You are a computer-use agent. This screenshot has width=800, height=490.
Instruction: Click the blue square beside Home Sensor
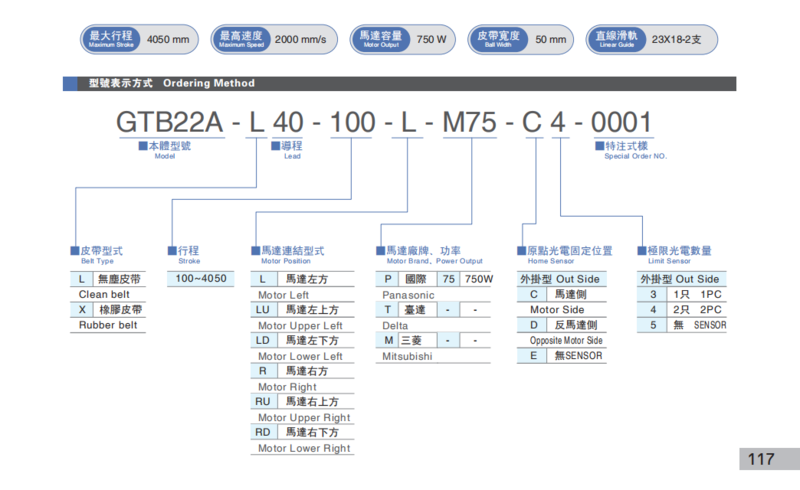coord(521,250)
